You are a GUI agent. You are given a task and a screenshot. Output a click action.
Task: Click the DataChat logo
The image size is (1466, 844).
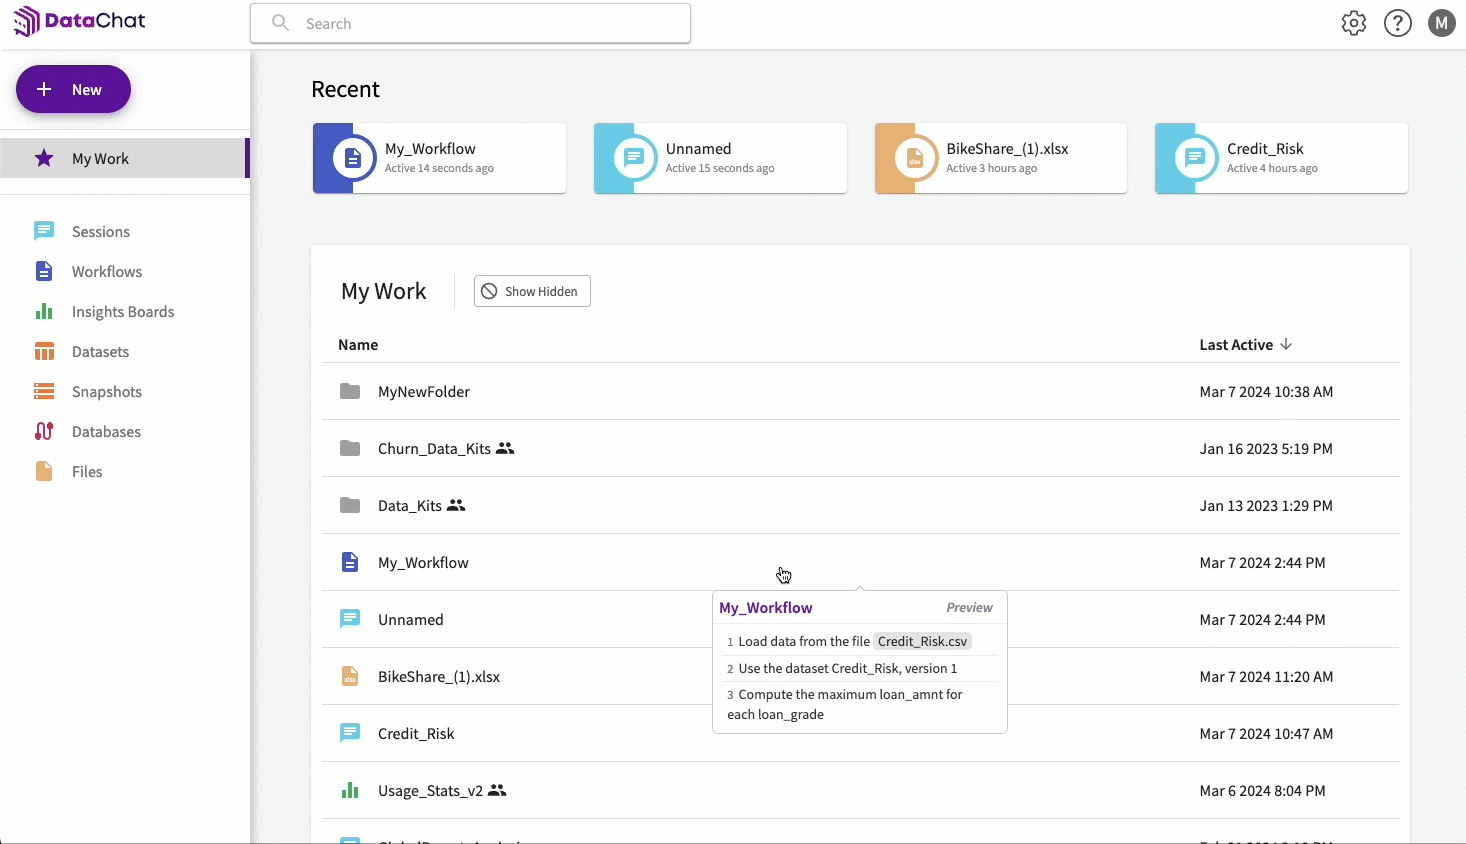pos(79,21)
